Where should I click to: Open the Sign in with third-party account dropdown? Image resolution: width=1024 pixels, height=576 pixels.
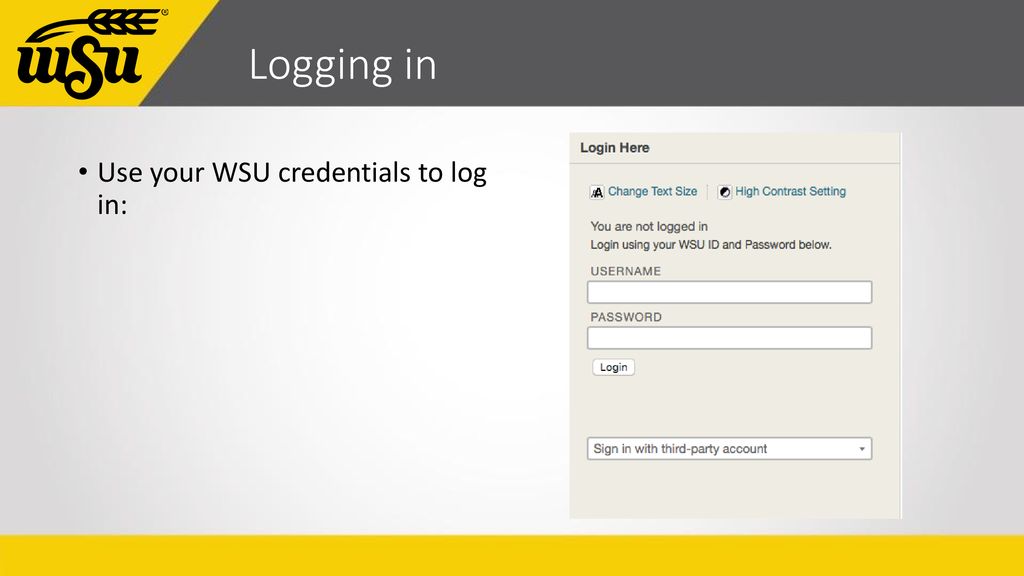729,449
